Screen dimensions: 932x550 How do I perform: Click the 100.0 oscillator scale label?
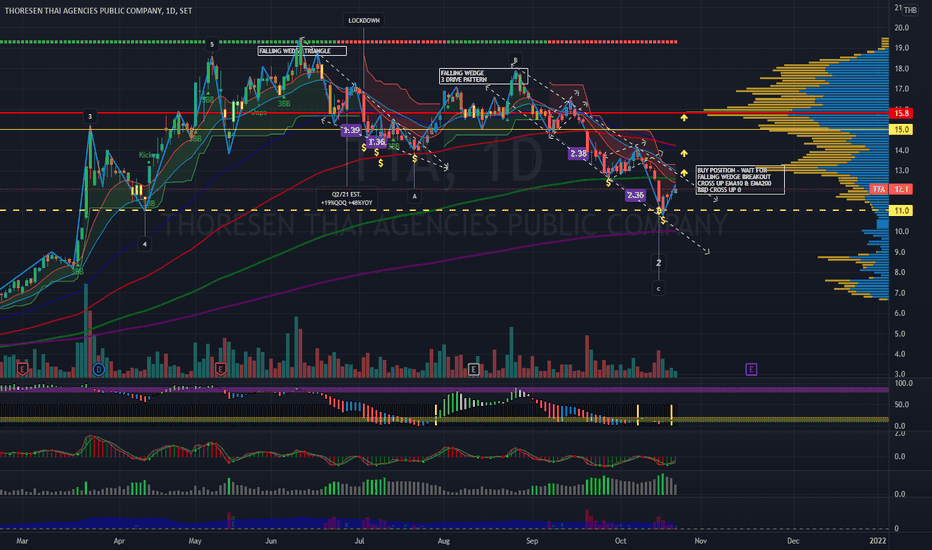[x=903, y=384]
